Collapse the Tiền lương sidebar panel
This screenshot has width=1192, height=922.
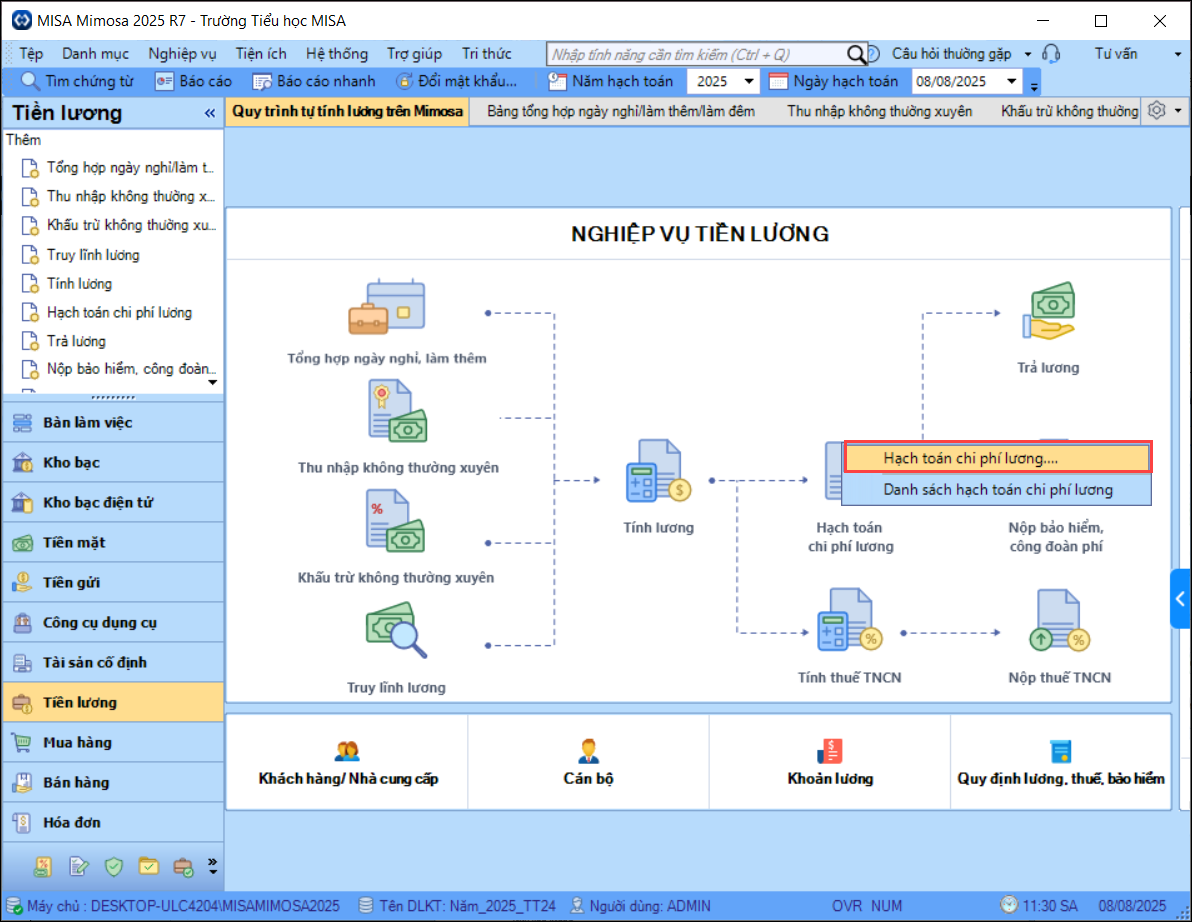(x=210, y=113)
